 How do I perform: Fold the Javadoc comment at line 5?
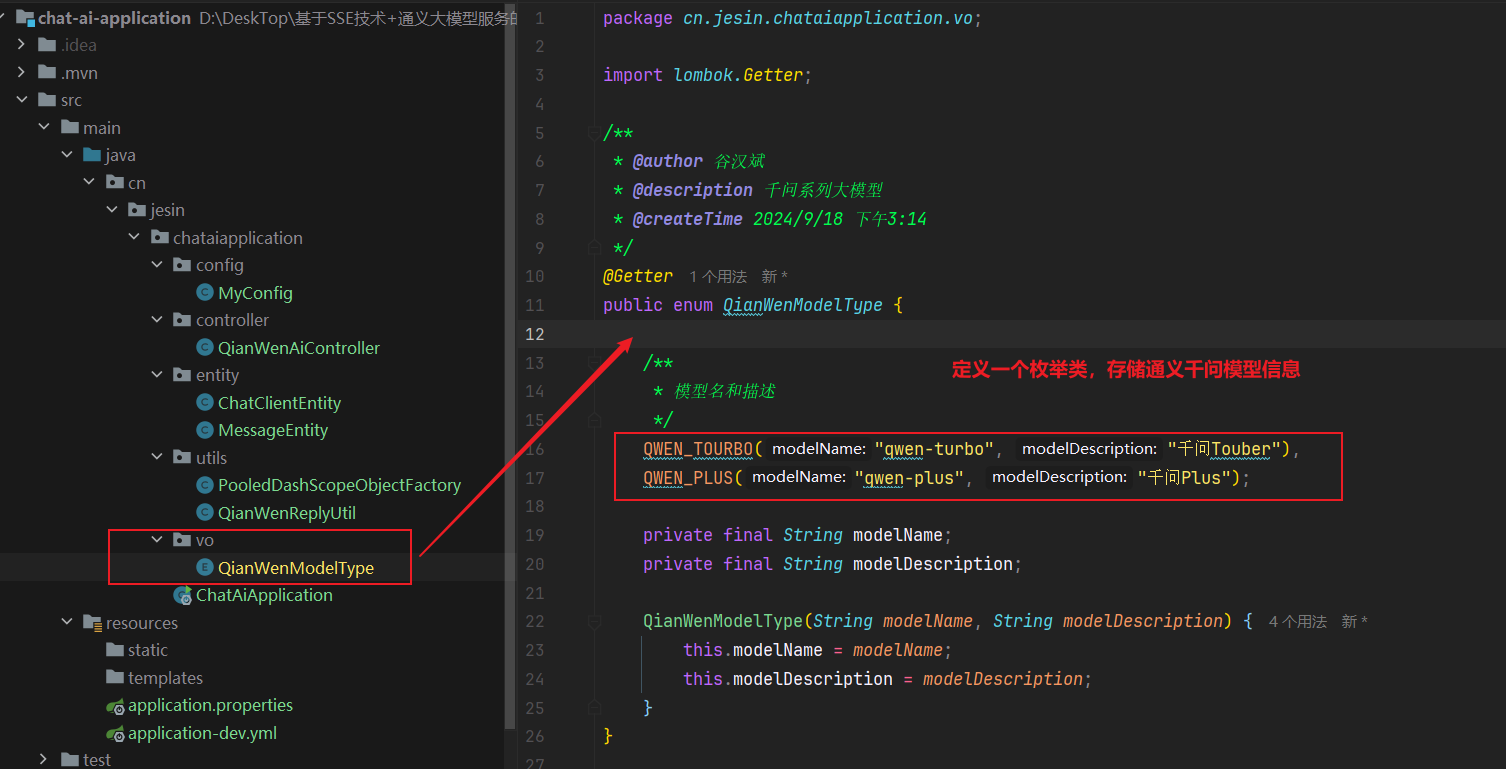(594, 133)
